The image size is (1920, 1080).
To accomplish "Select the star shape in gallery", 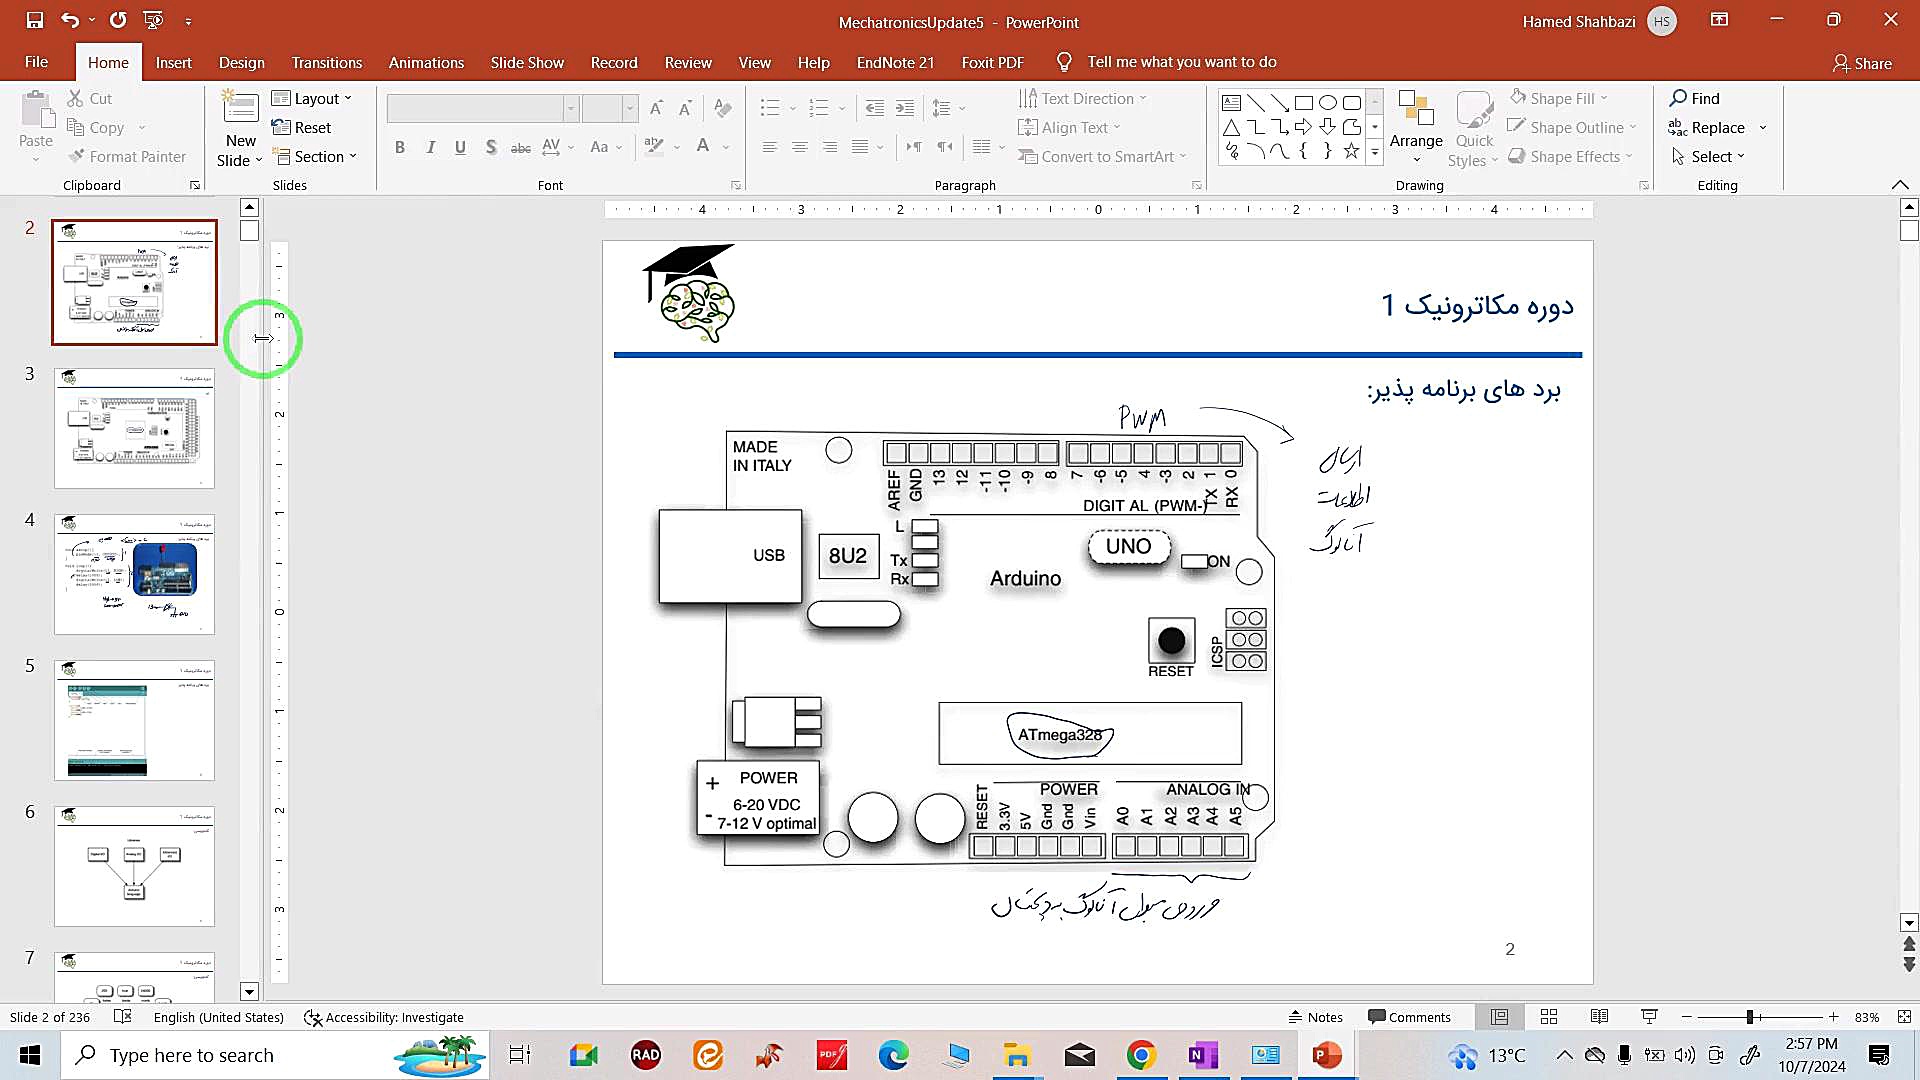I will tap(1352, 151).
